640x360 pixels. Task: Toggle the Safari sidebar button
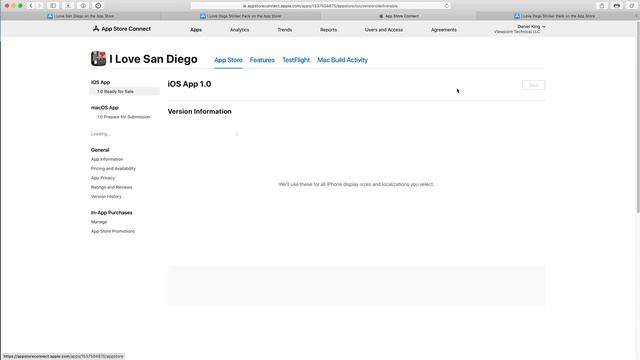(x=53, y=6)
